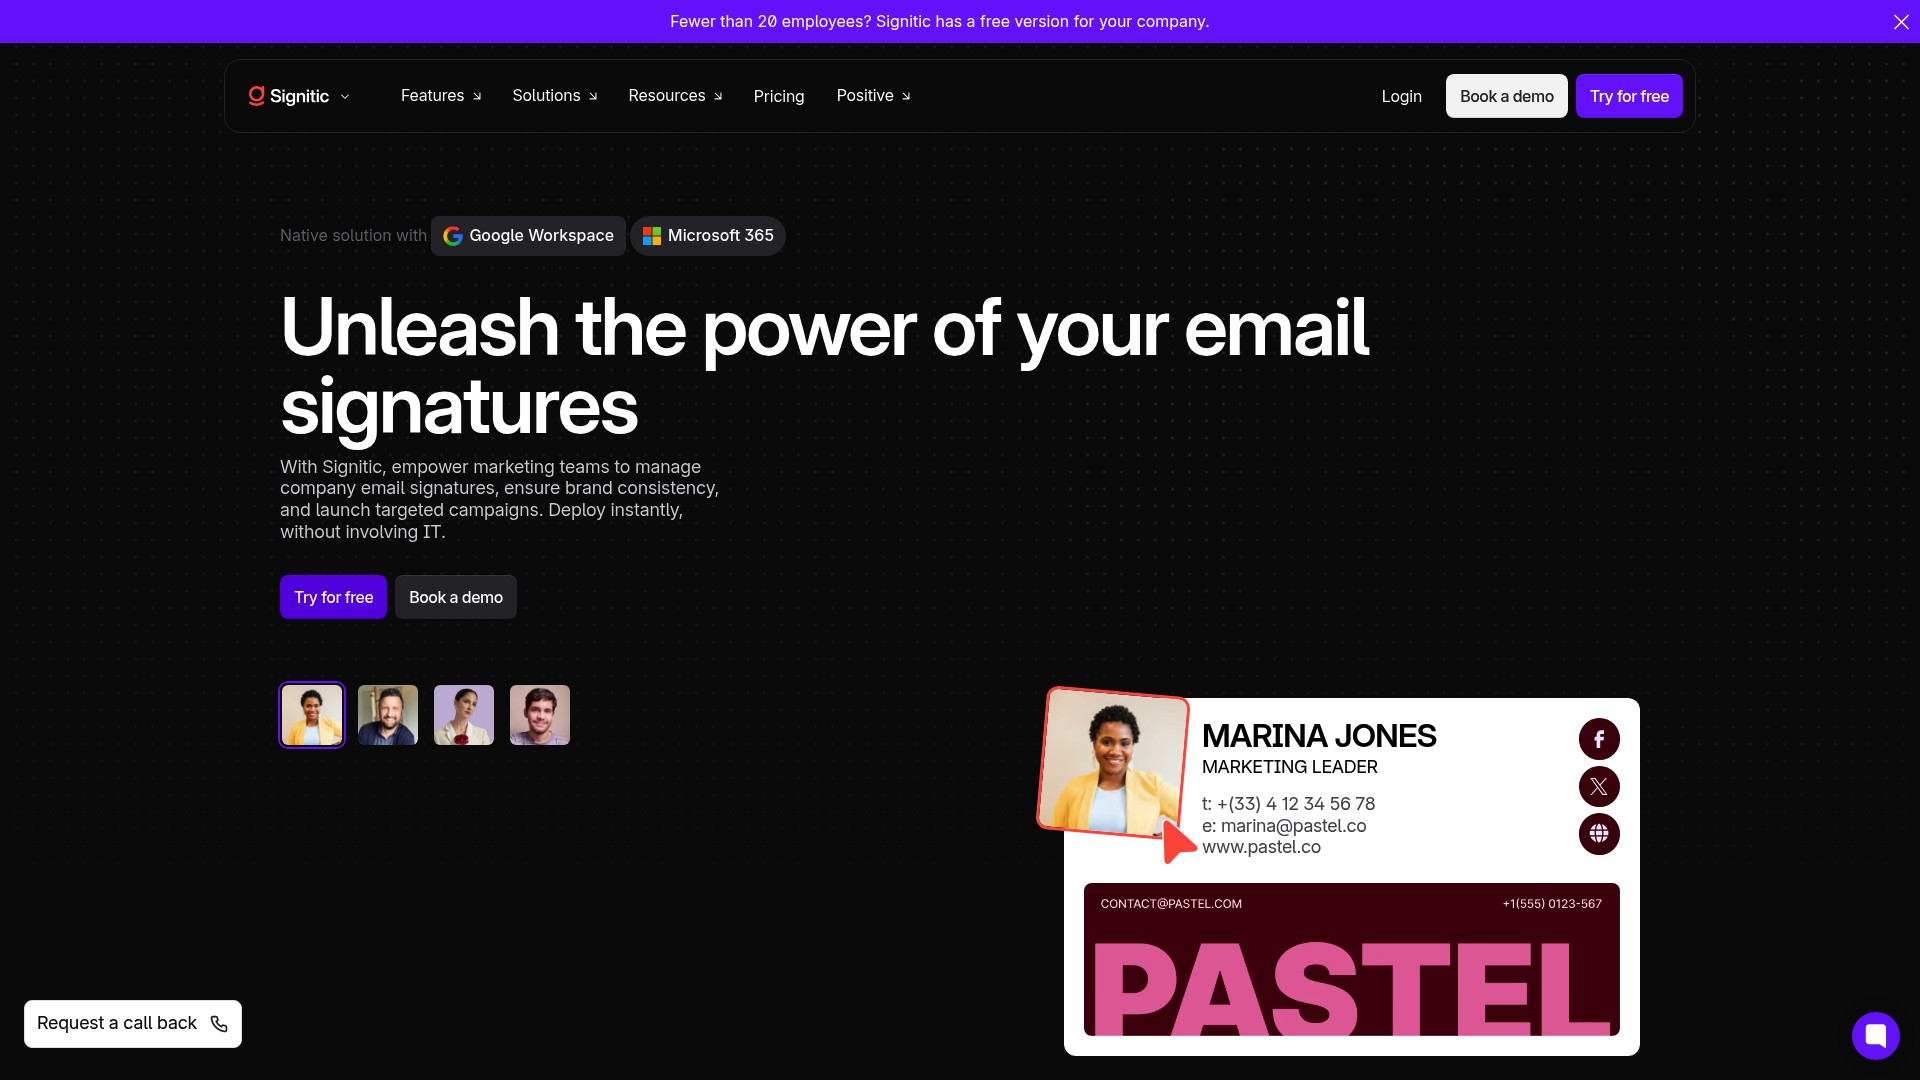Click the Signitic logo
Viewport: 1920px width, 1080px height.
pyautogui.click(x=289, y=96)
